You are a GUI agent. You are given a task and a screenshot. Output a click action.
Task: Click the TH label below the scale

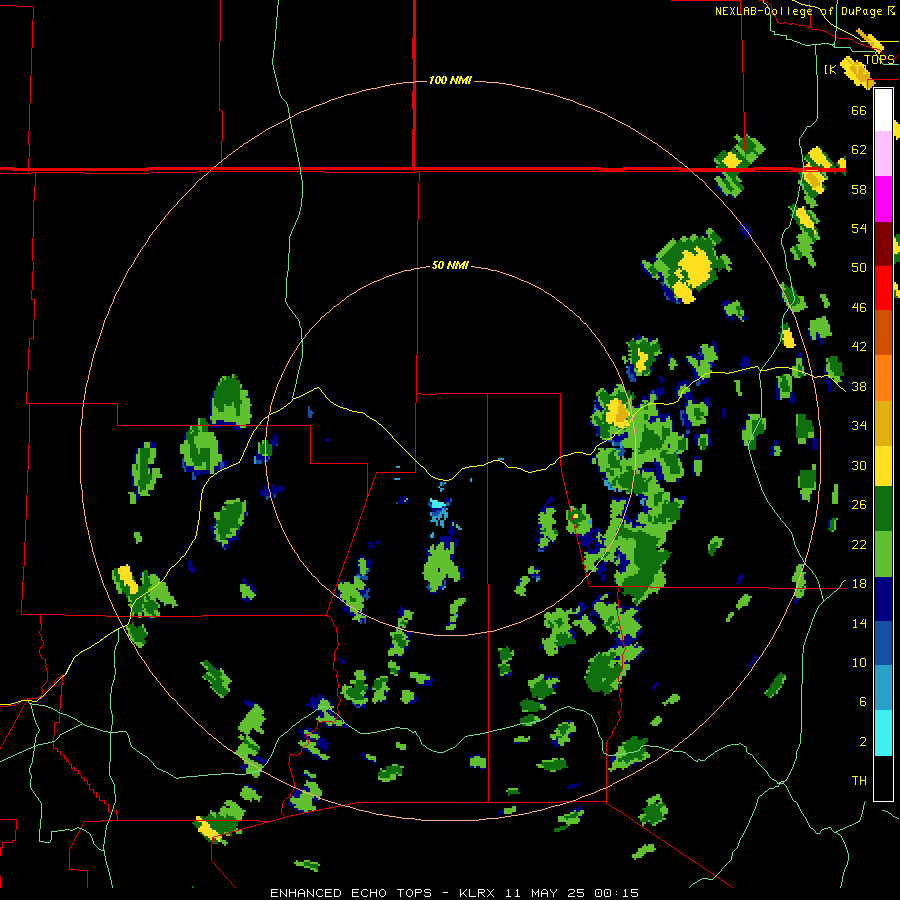(859, 781)
